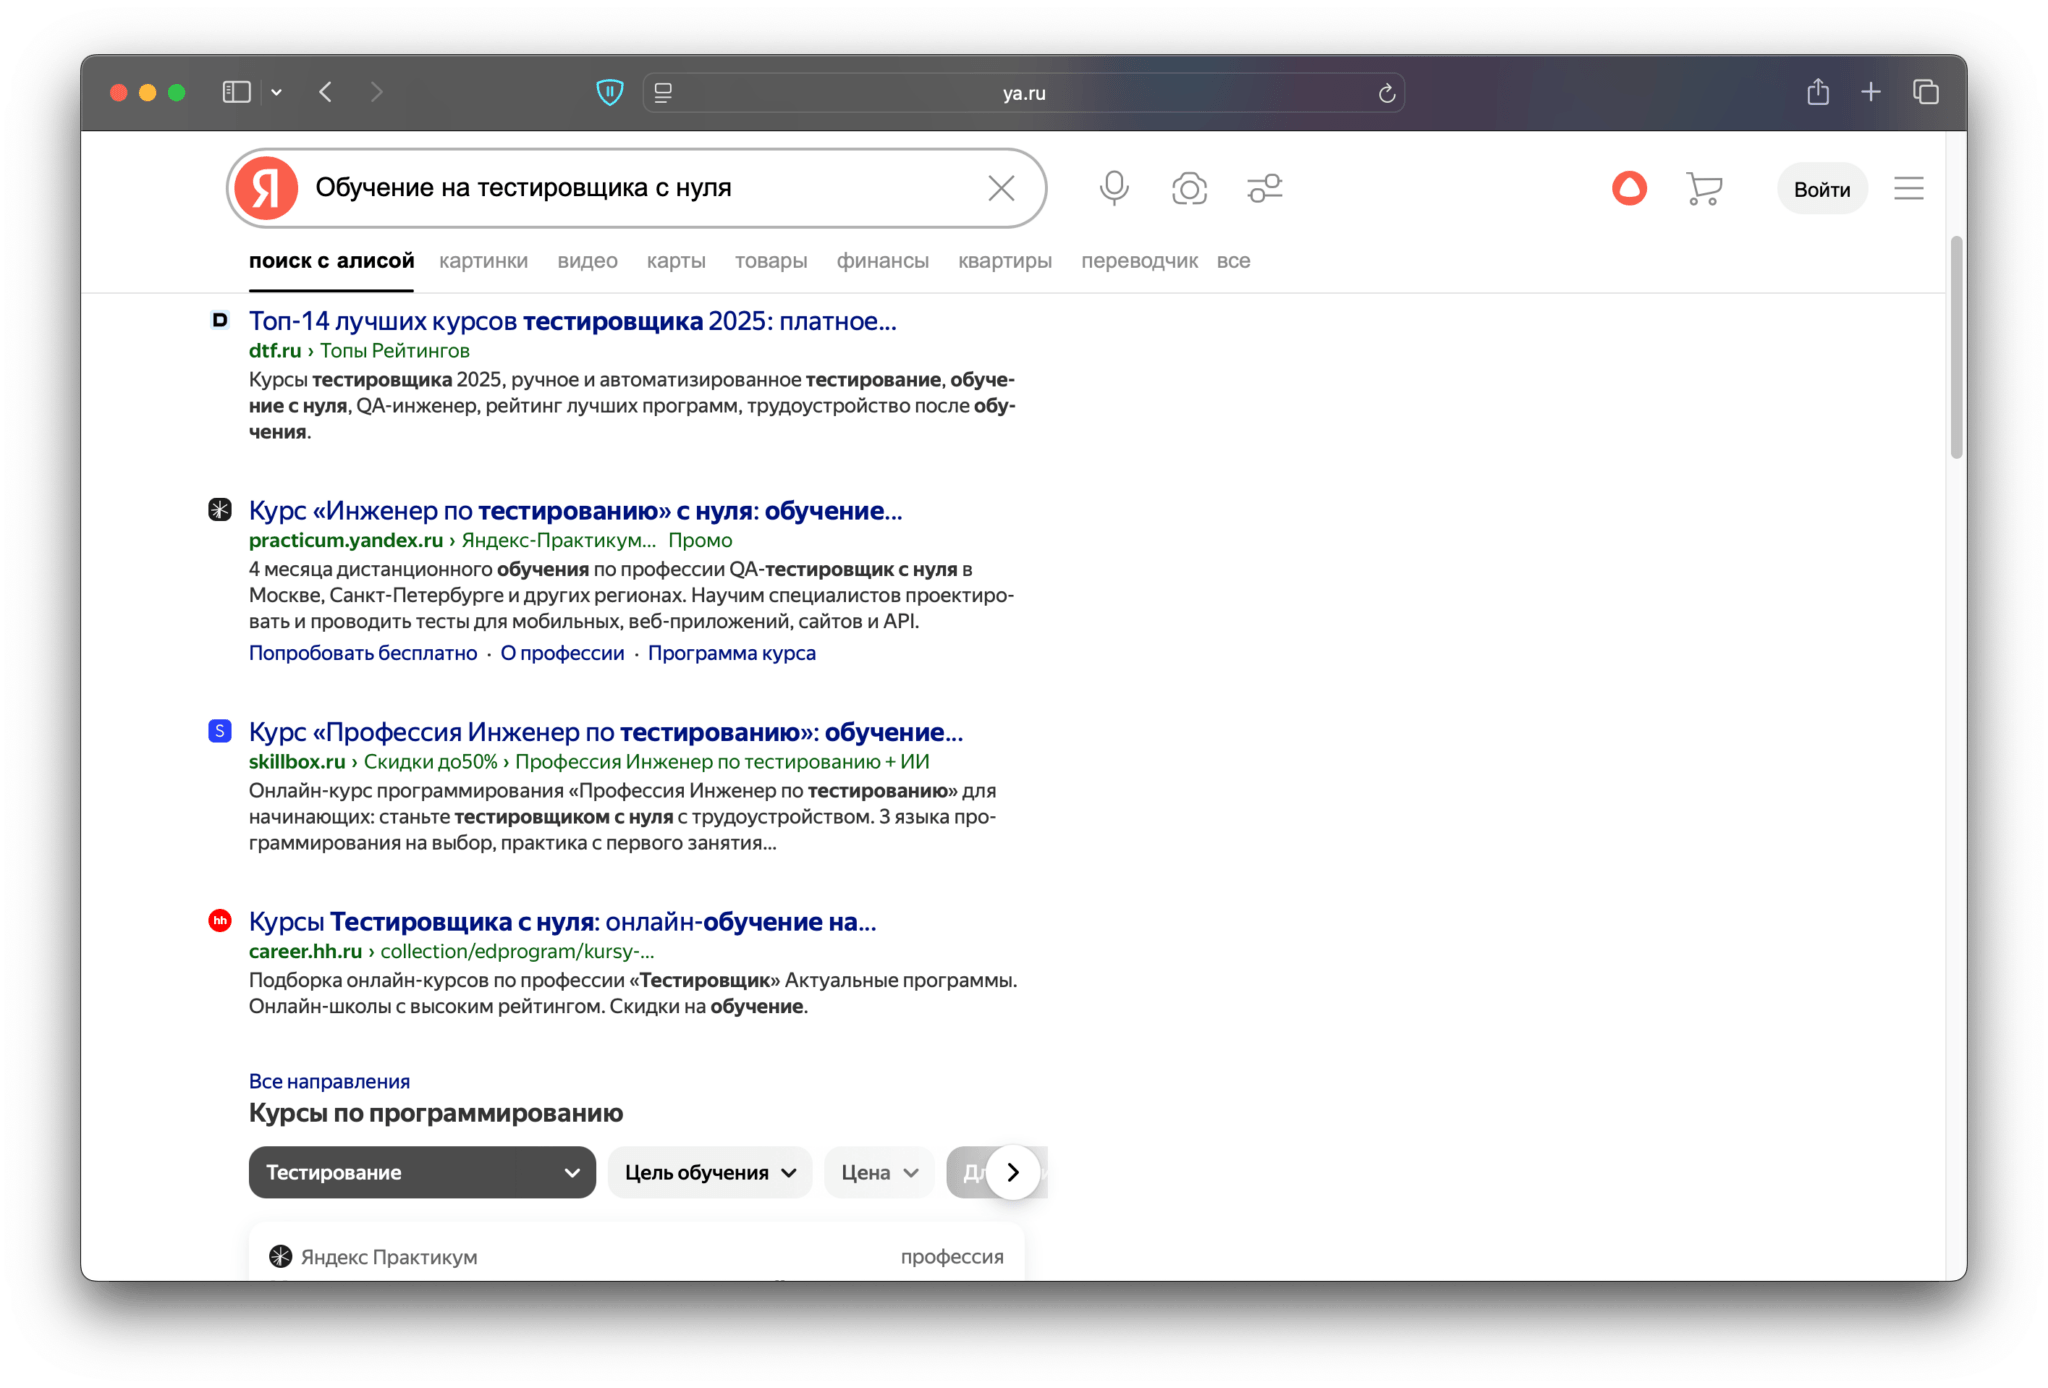2048x1388 pixels.
Task: Open image search camera icon
Action: coord(1189,188)
